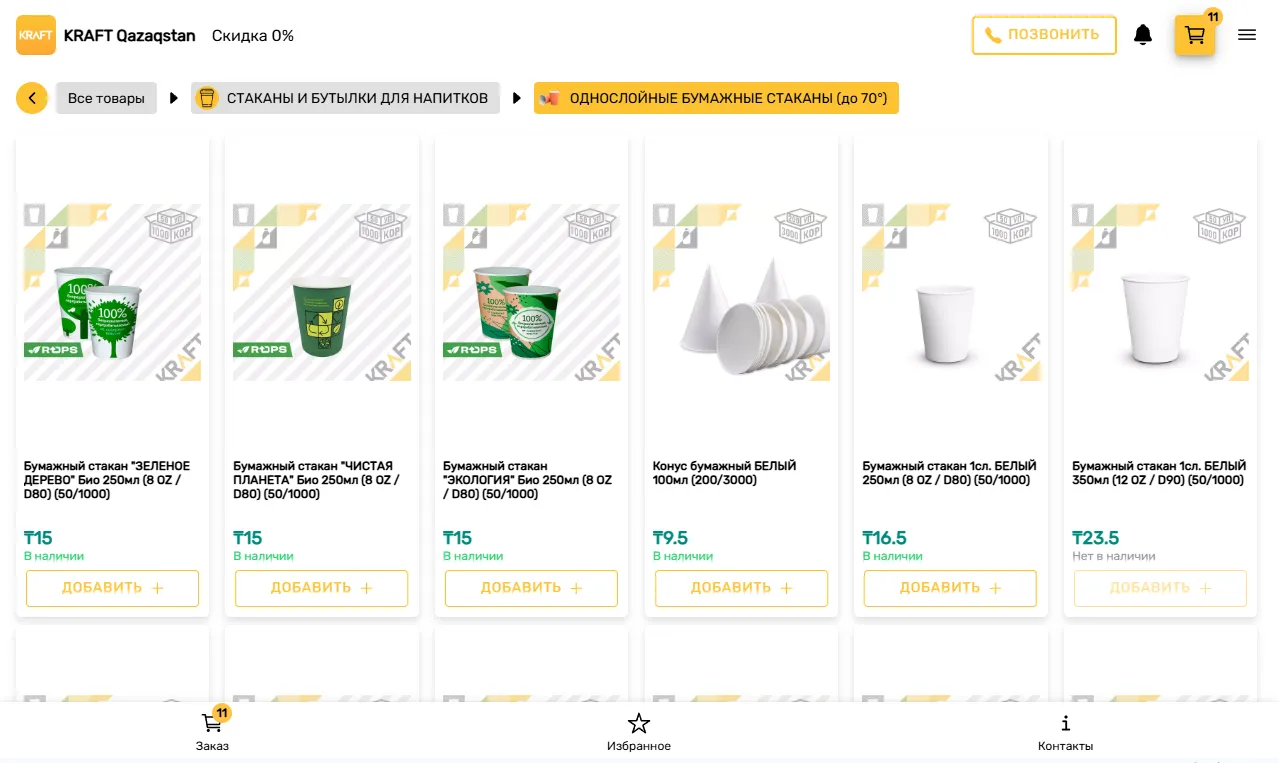
Task: Click the ПОЗВОНИТЬ call button
Action: coord(1044,35)
